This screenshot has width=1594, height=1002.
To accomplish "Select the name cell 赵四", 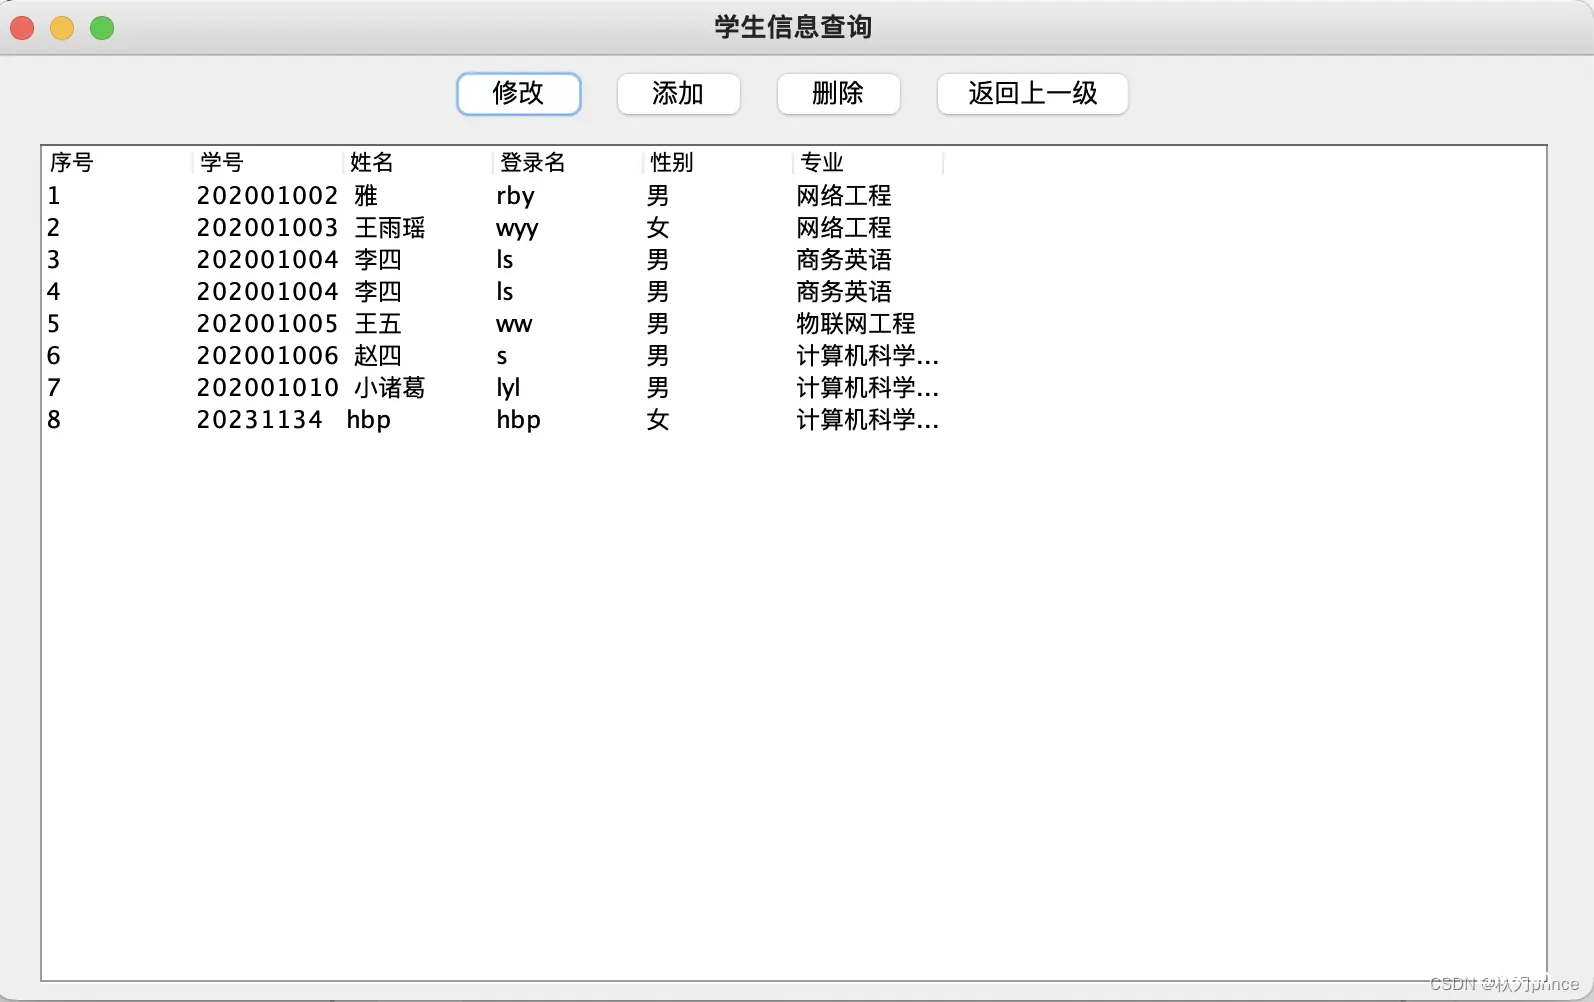I will click(x=417, y=356).
